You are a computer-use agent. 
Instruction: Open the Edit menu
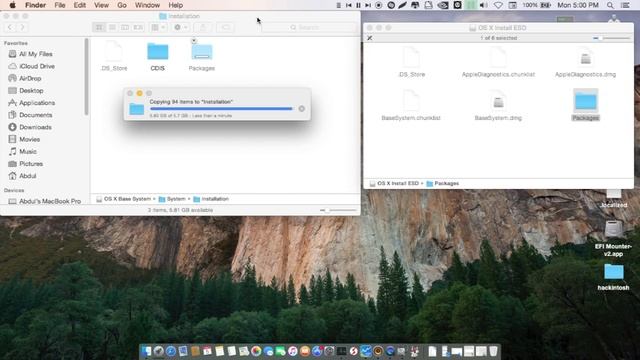pos(80,5)
